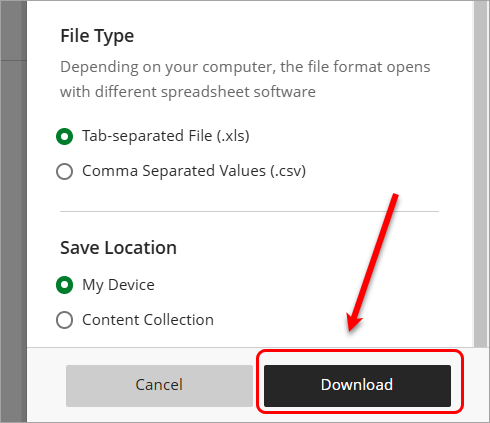The width and height of the screenshot is (490, 423).
Task: Click the divider line above Save Location
Action: (x=249, y=211)
